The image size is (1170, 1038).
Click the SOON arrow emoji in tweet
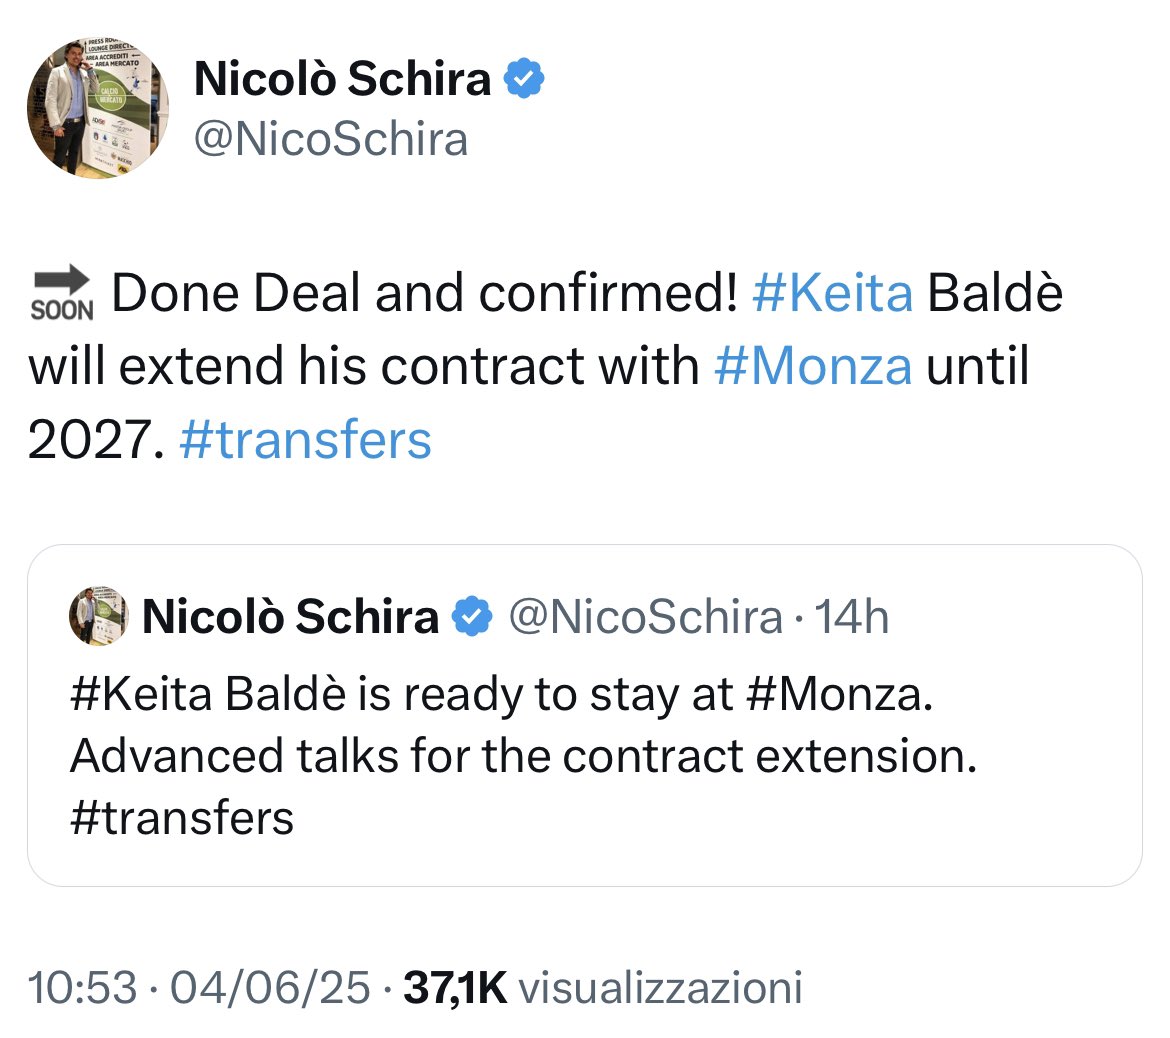click(62, 293)
